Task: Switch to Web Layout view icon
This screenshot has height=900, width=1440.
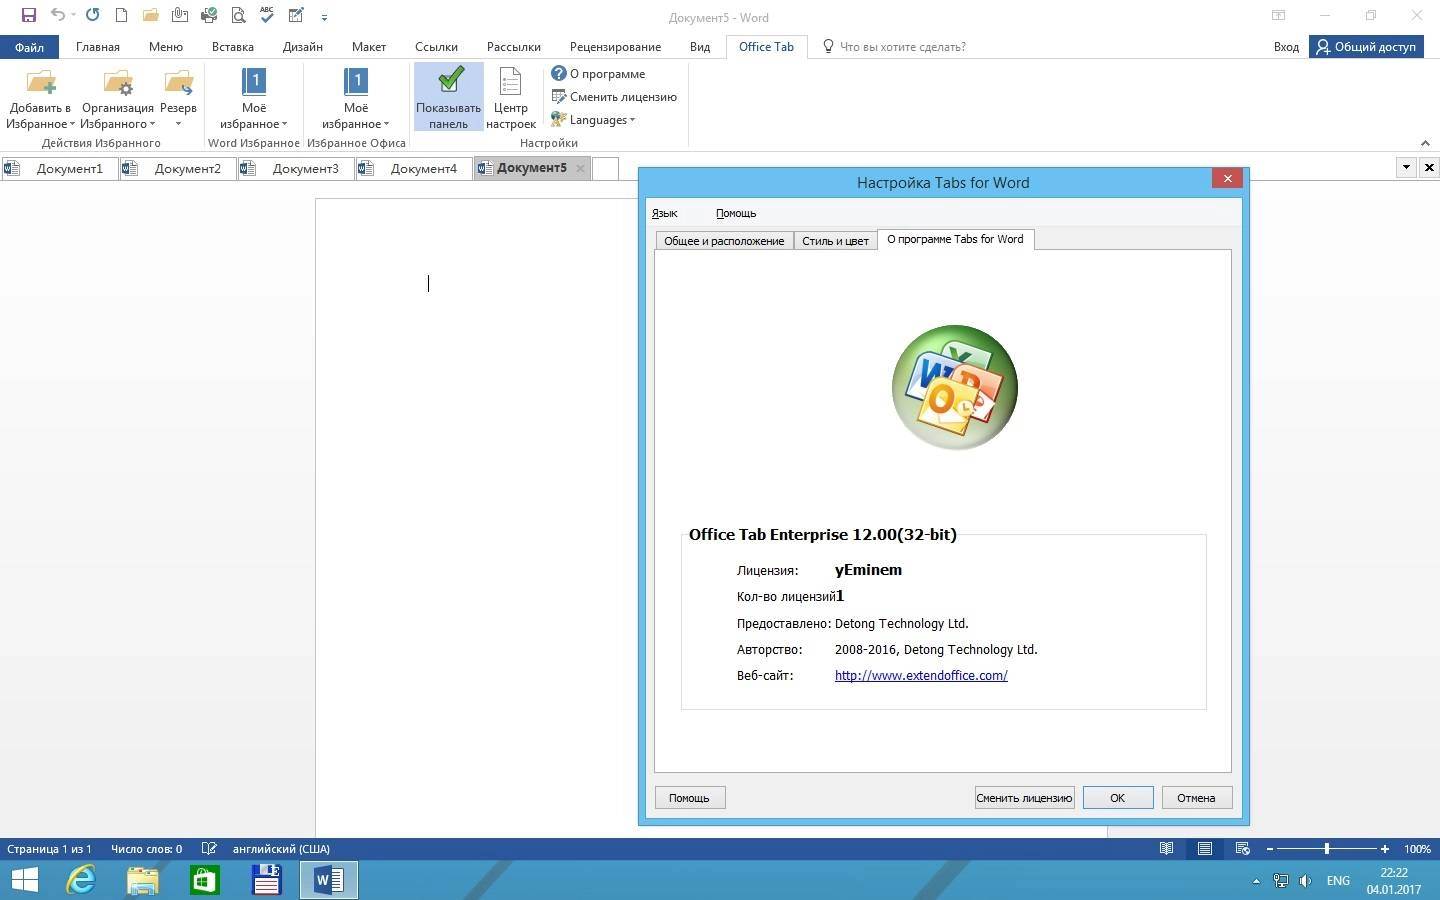Action: [x=1243, y=849]
